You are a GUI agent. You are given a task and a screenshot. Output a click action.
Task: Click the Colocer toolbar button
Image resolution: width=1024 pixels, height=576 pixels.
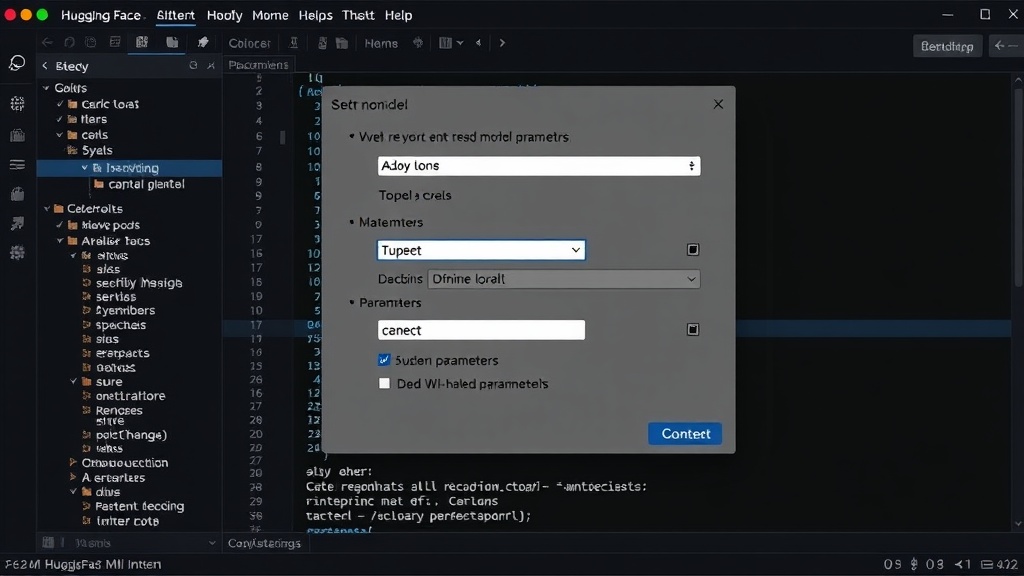tap(249, 43)
